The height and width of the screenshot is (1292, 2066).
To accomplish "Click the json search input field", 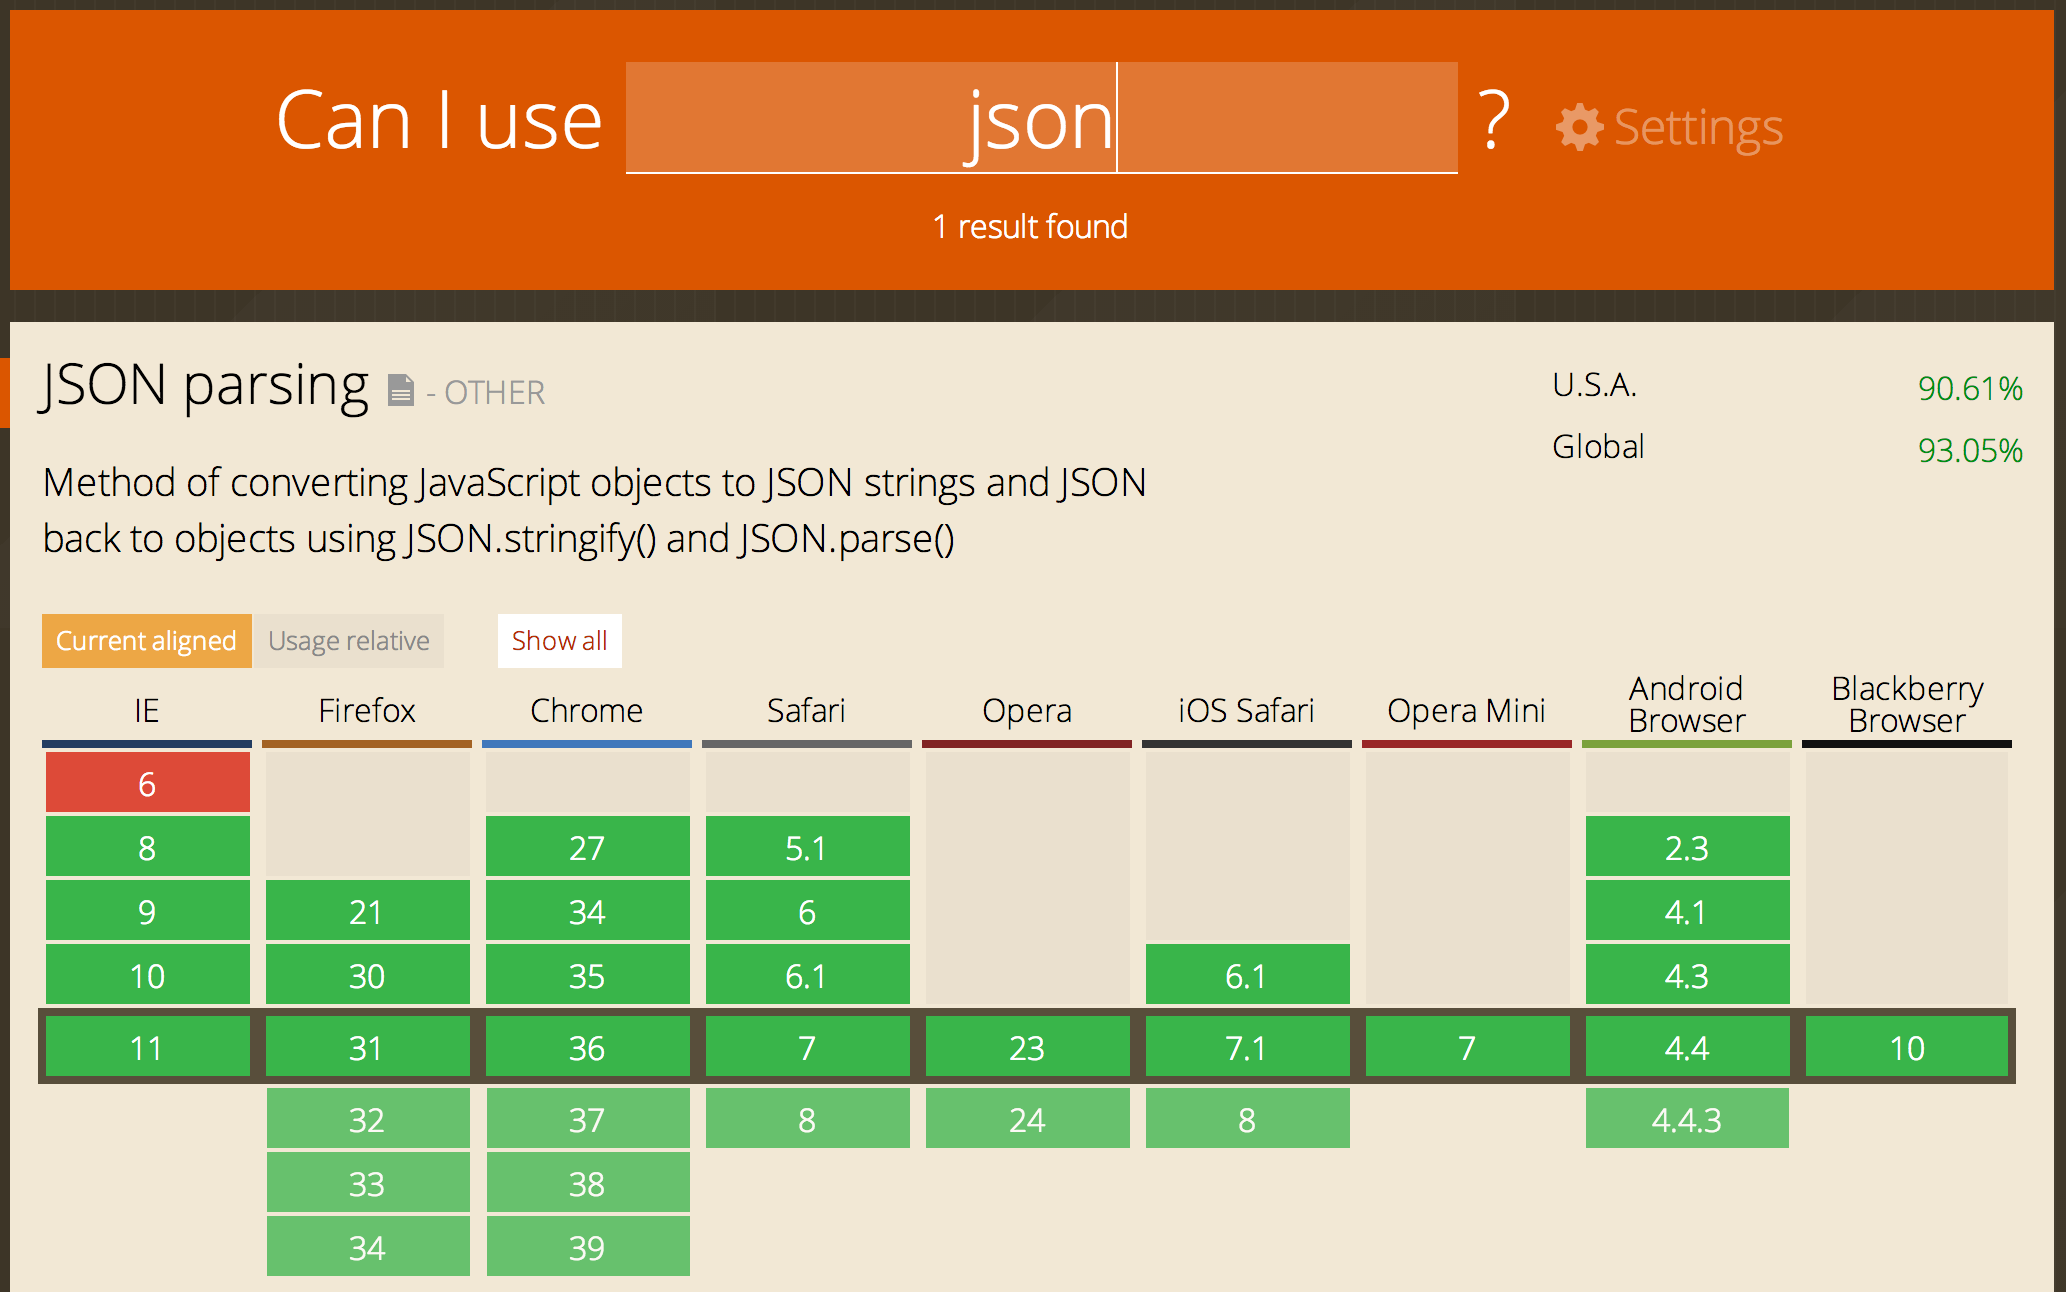I will [1040, 119].
